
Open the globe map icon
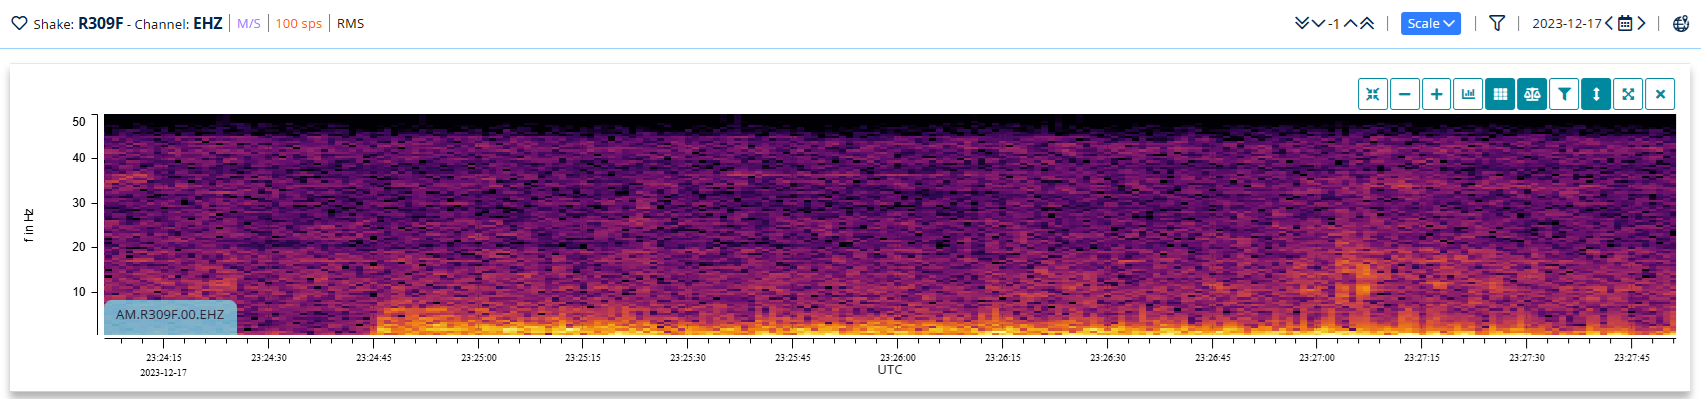click(x=1681, y=23)
